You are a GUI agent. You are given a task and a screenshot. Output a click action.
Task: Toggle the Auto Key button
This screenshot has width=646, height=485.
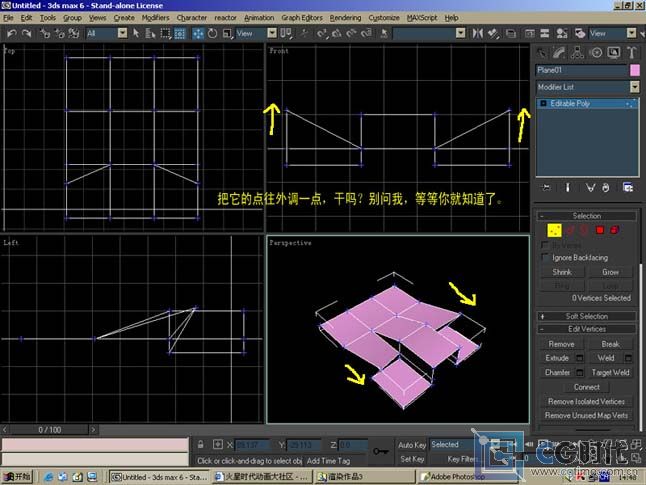[x=412, y=445]
